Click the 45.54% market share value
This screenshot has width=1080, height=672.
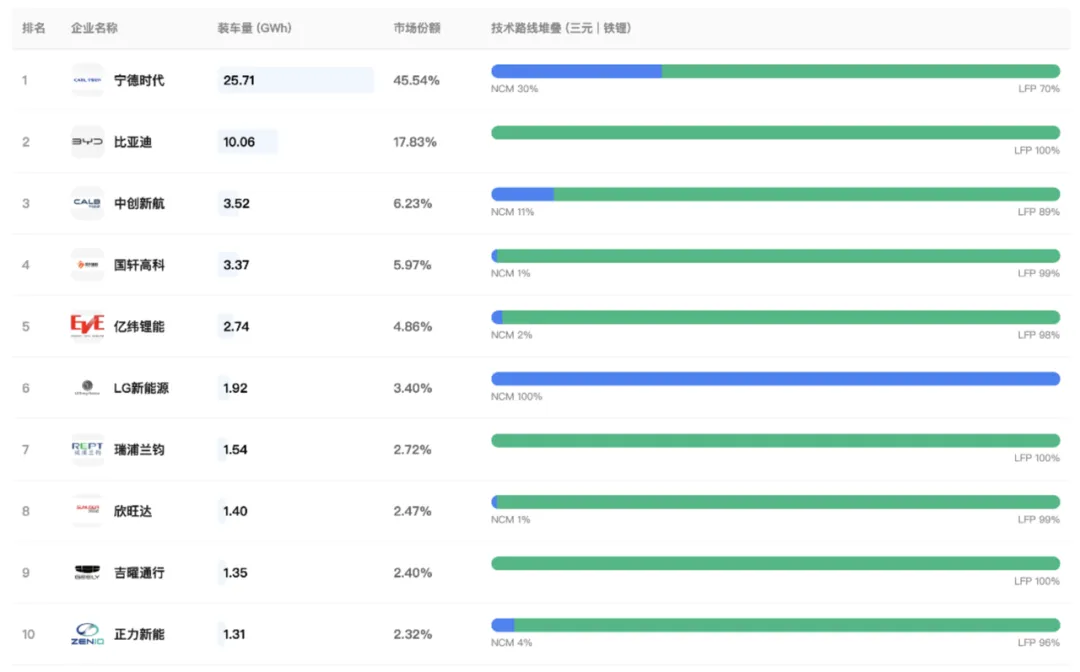tap(416, 80)
